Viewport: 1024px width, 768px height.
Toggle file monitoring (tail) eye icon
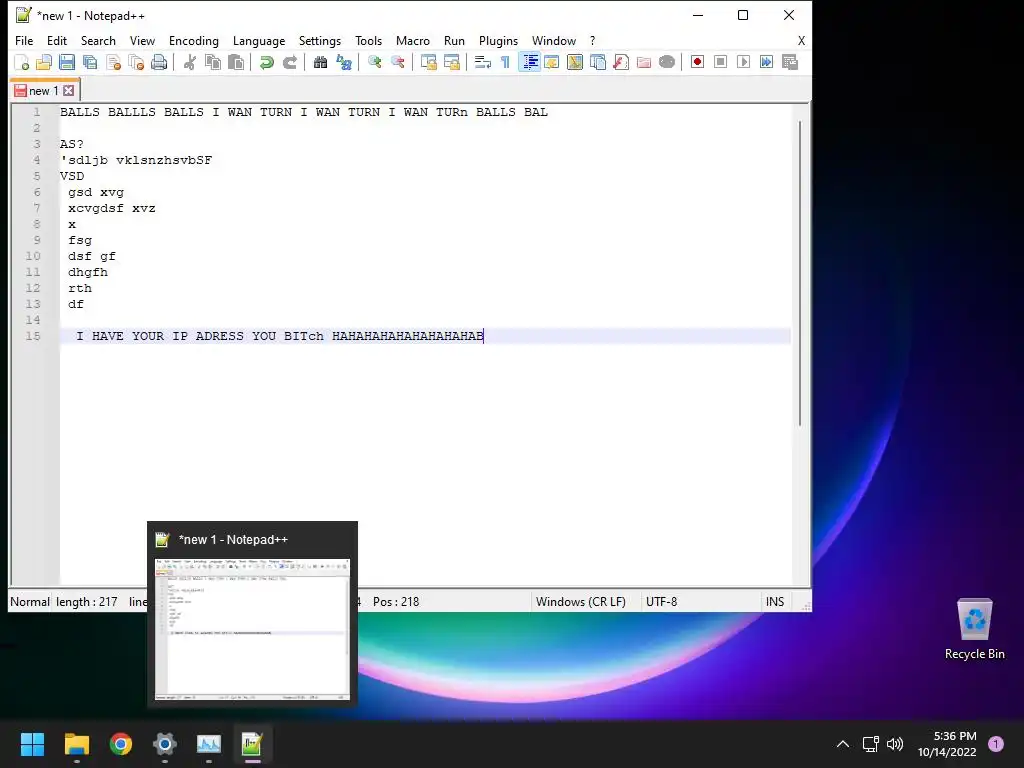coord(667,63)
